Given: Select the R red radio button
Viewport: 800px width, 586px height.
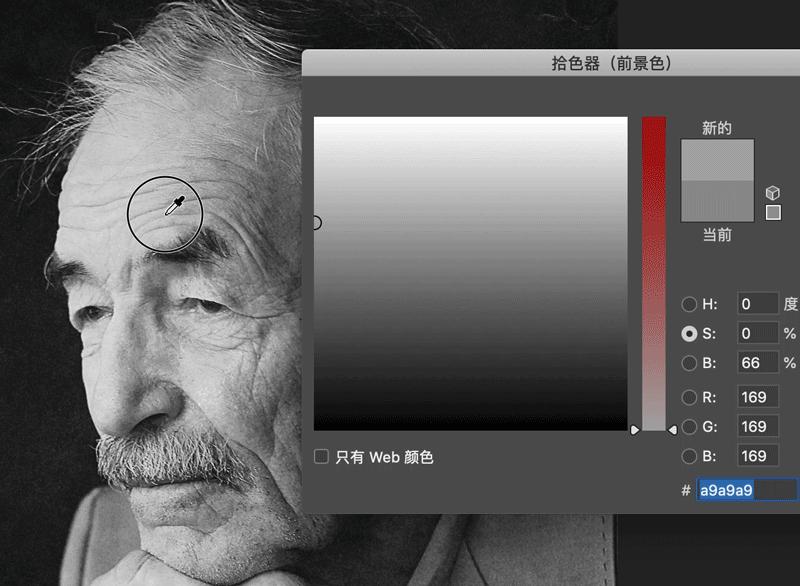Looking at the screenshot, I should (x=689, y=394).
